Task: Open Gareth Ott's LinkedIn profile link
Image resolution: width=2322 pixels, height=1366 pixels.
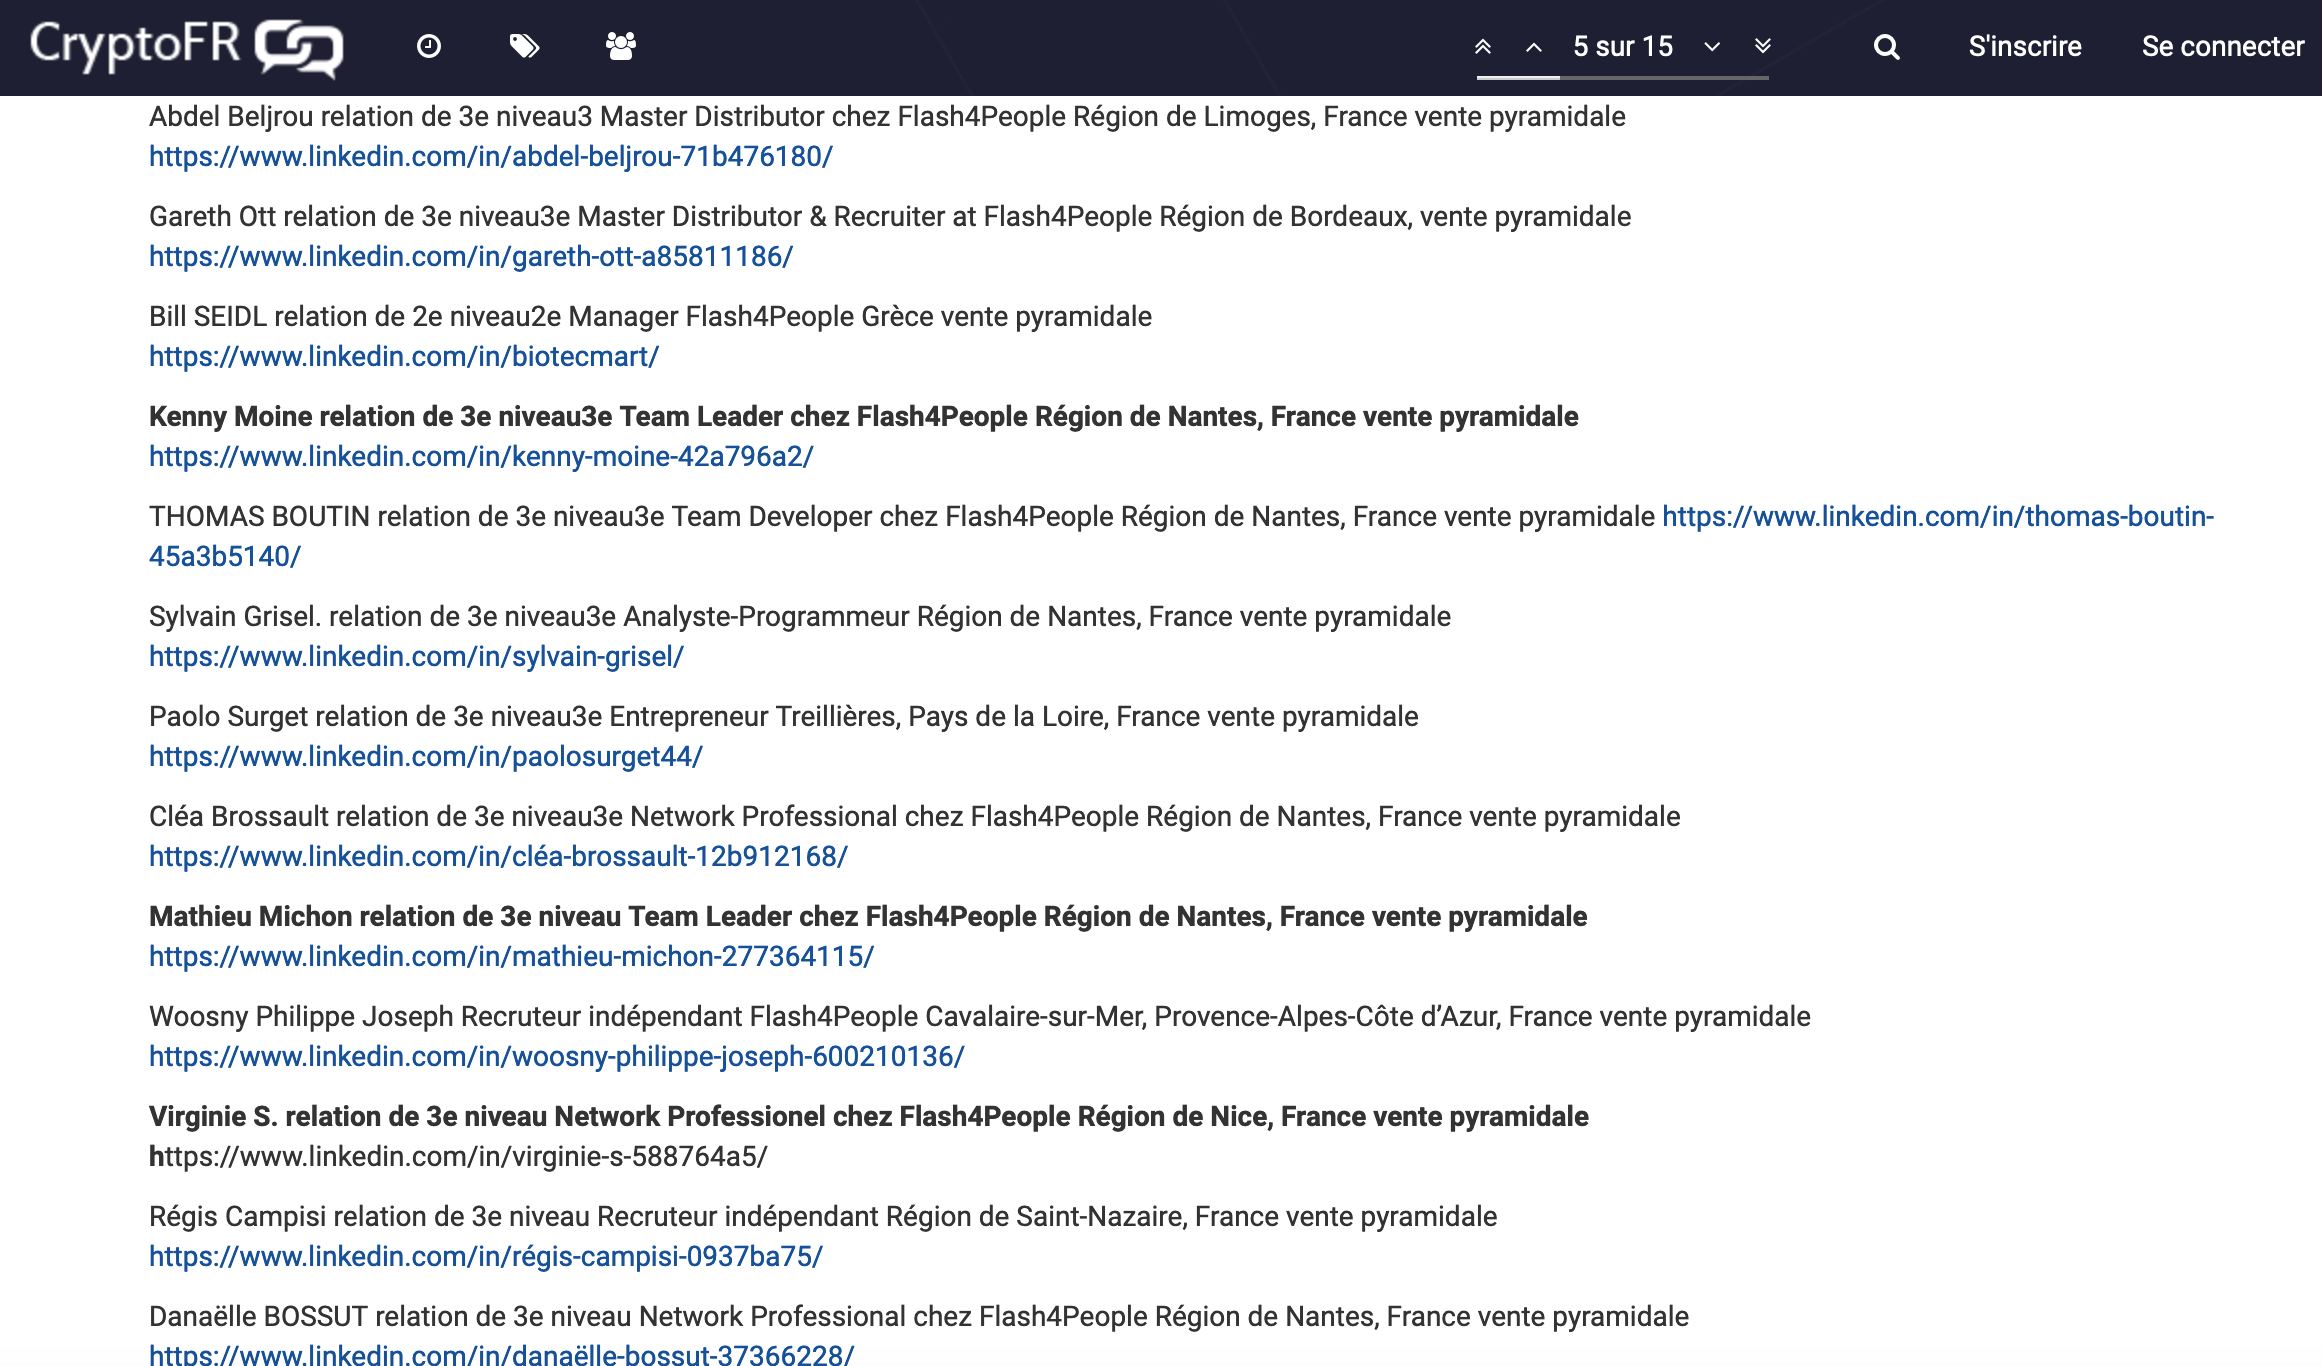Action: click(470, 257)
